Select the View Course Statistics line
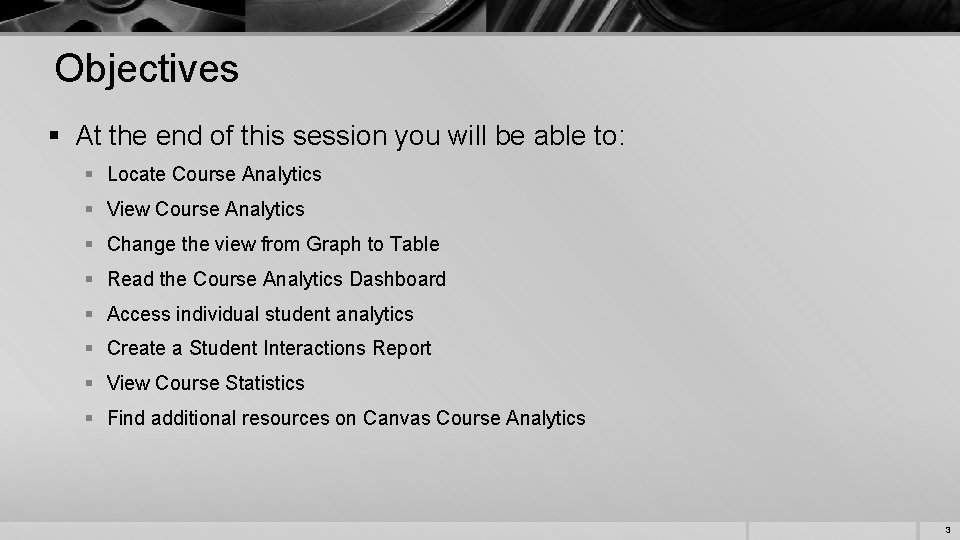The width and height of the screenshot is (960, 540). [x=206, y=383]
